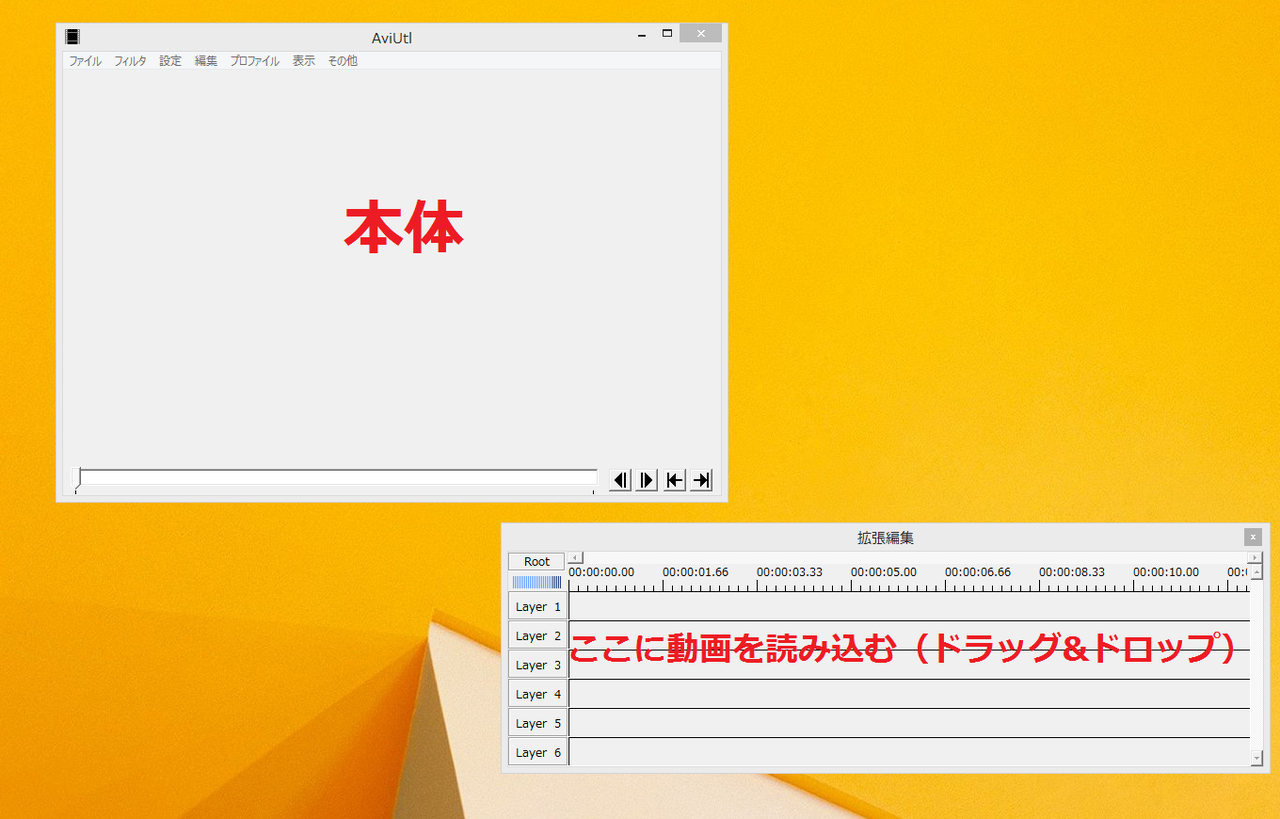1280x819 pixels.
Task: Toggle visibility of Layer 3
Action: coord(538,665)
